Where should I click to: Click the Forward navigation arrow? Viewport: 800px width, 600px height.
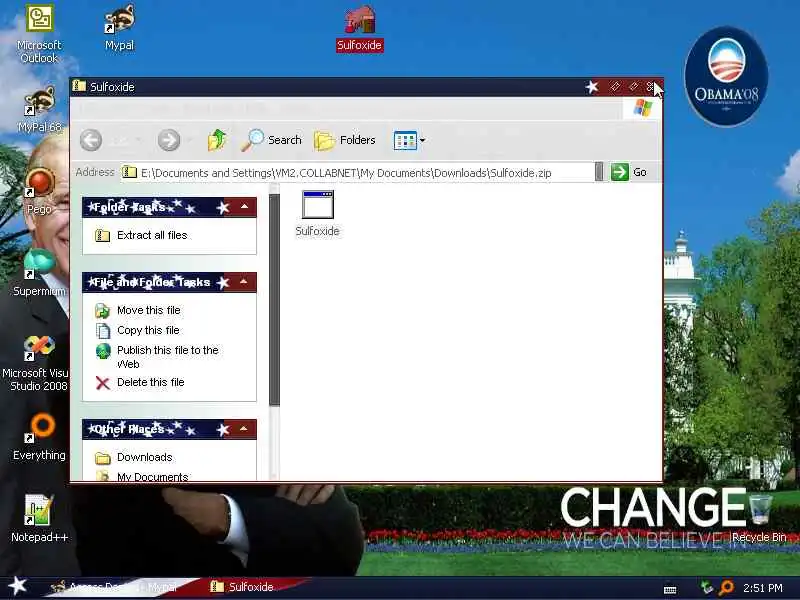[169, 140]
